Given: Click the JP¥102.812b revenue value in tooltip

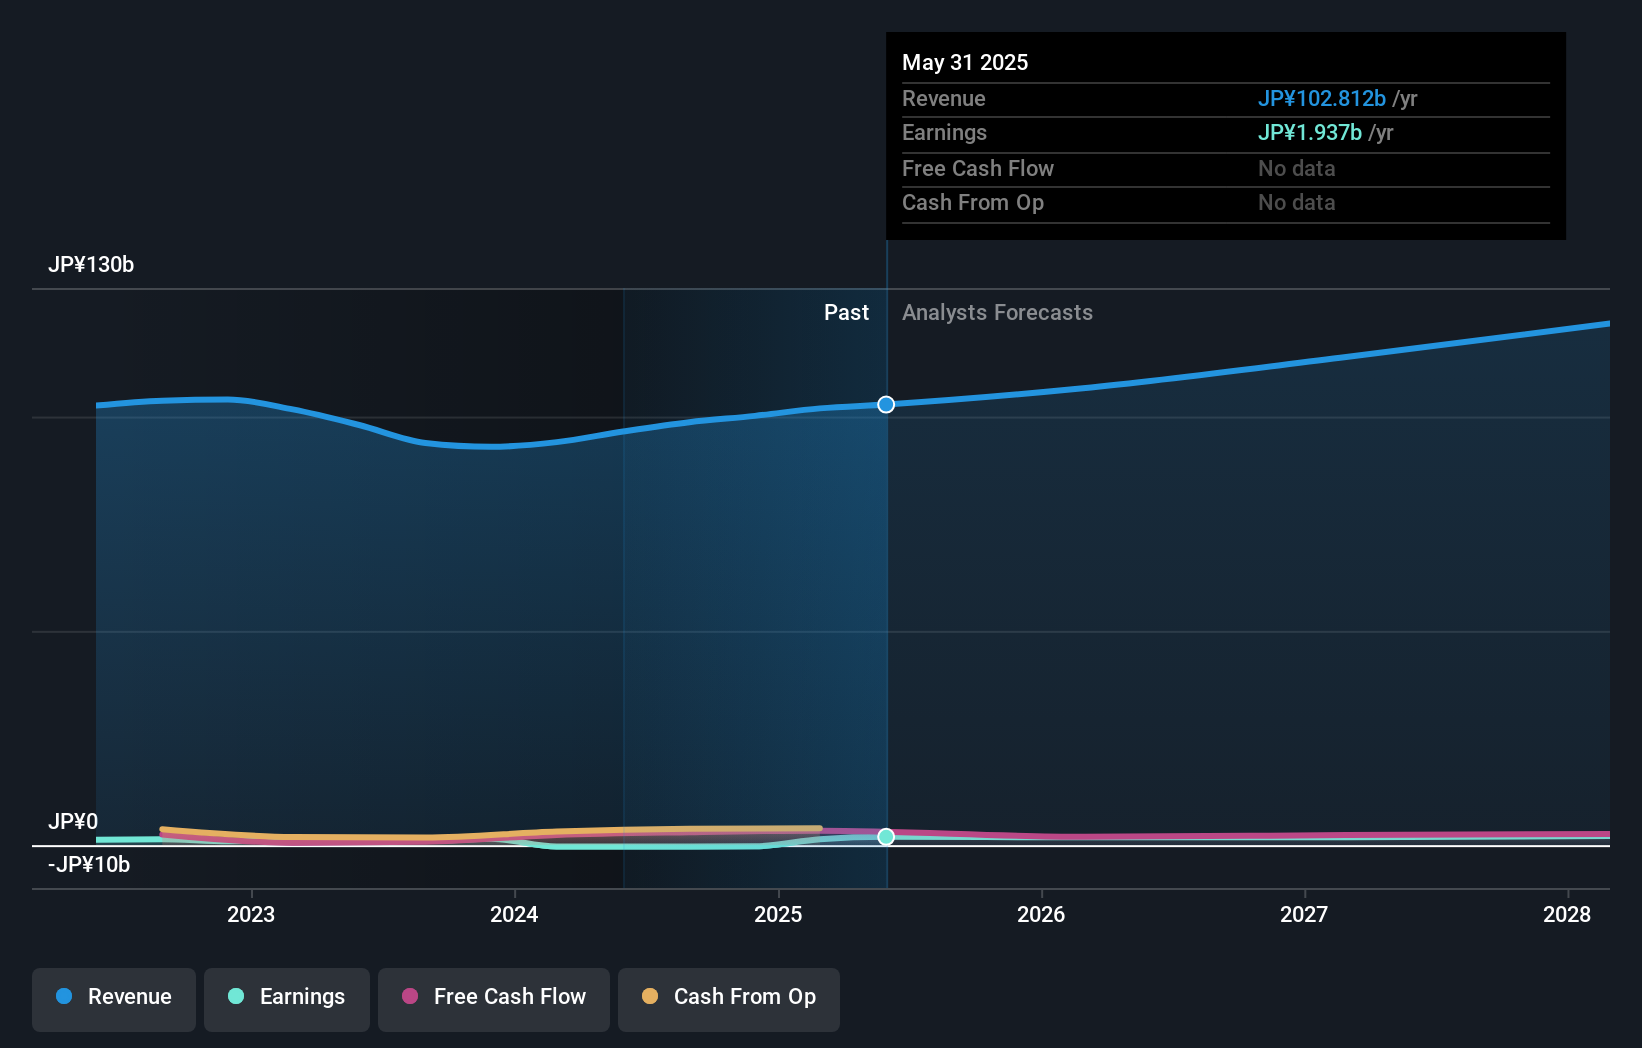Looking at the screenshot, I should 1322,99.
